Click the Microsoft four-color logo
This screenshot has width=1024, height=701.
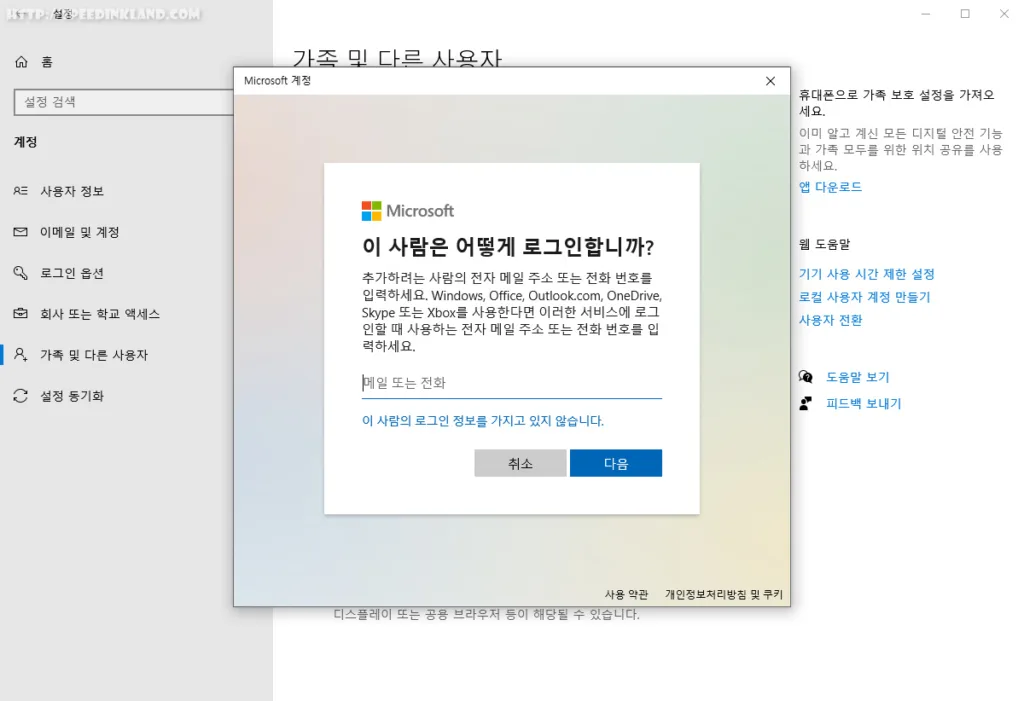coord(372,211)
